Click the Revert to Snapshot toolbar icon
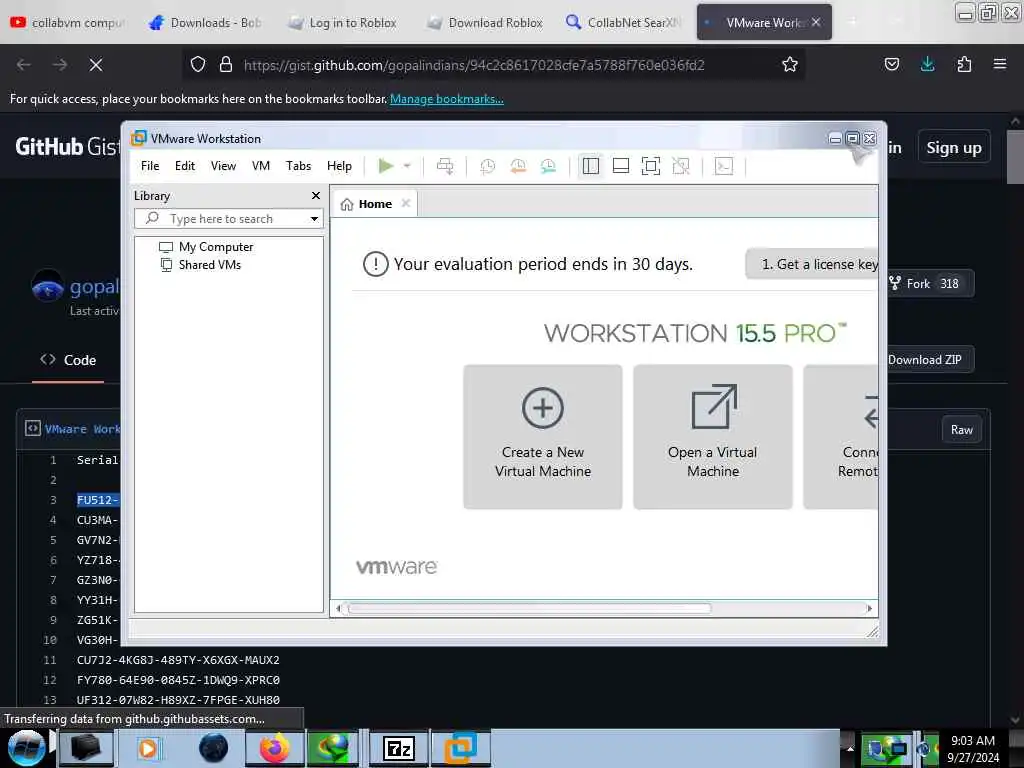The width and height of the screenshot is (1024, 768). click(518, 166)
